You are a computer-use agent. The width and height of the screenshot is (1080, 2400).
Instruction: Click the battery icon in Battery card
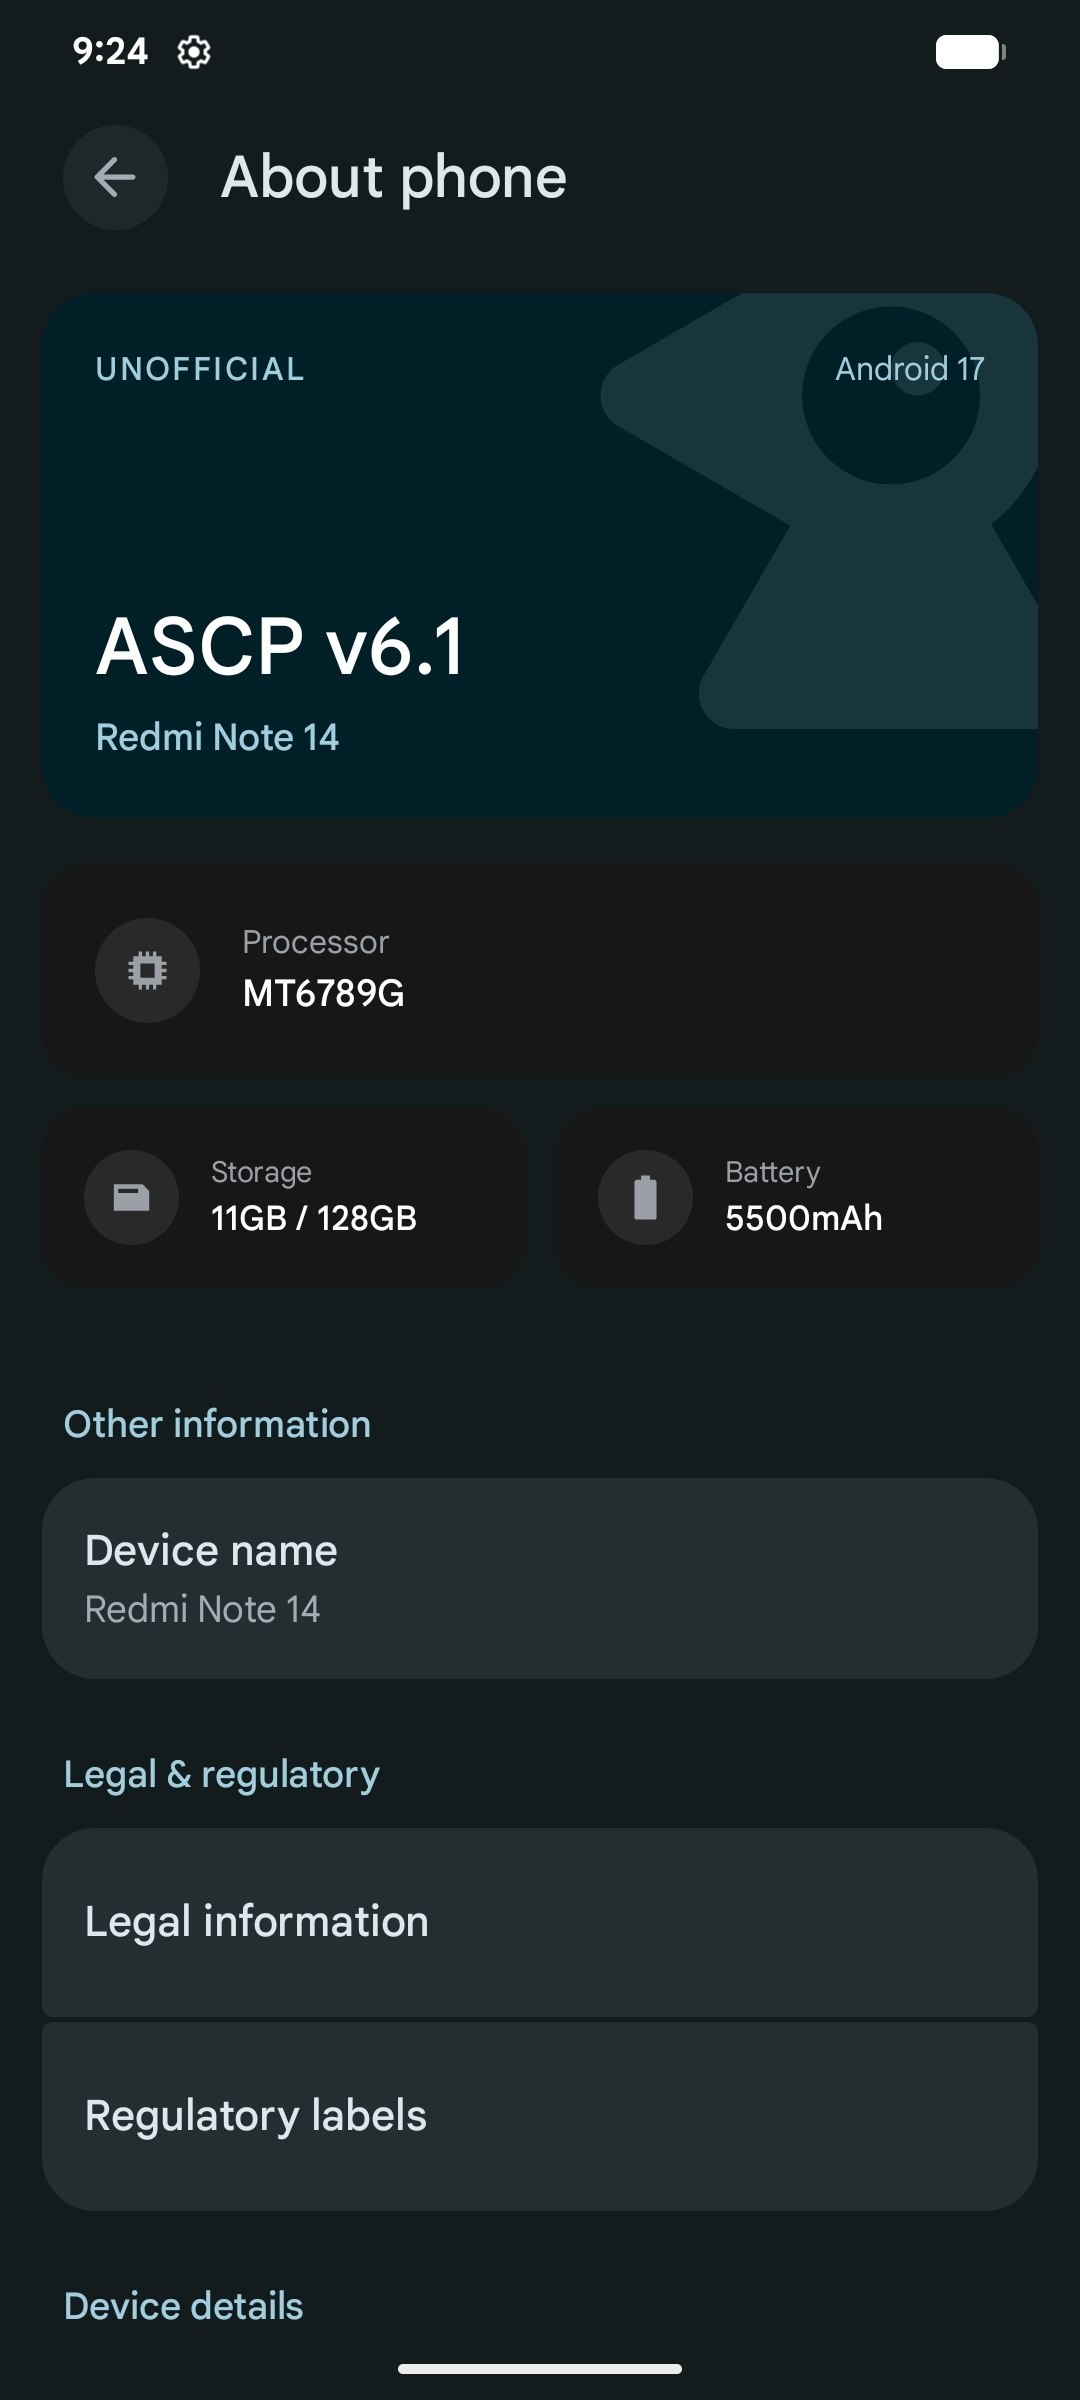[x=645, y=1197]
